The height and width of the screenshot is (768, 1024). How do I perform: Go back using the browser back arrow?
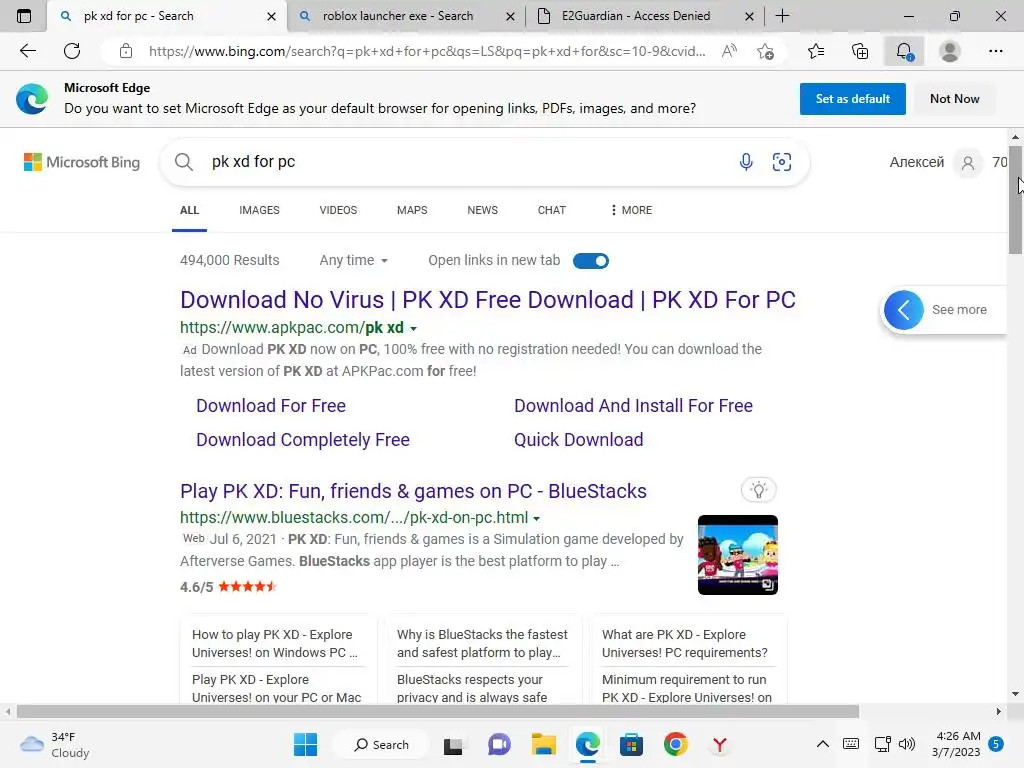[27, 51]
